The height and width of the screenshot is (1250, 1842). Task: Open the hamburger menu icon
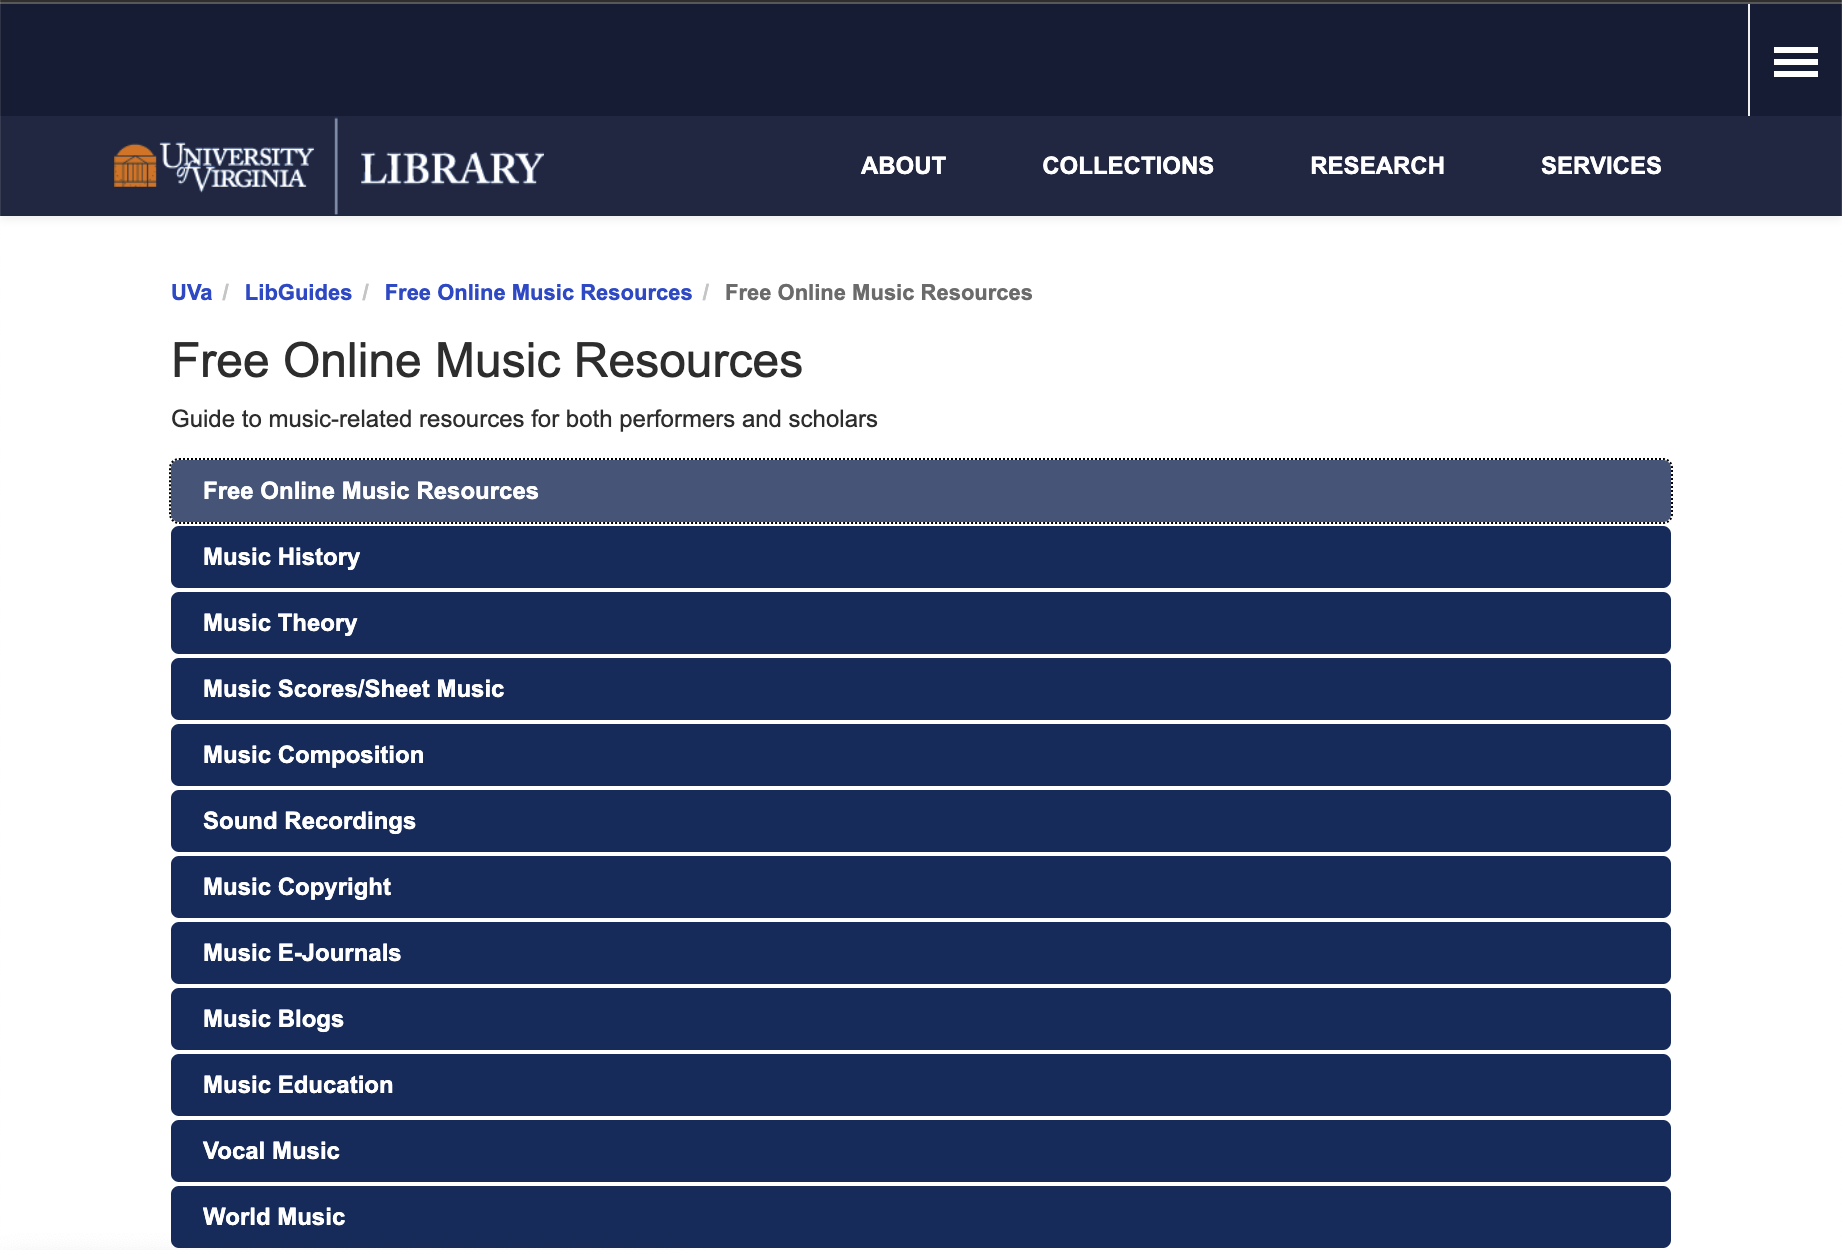coord(1795,62)
